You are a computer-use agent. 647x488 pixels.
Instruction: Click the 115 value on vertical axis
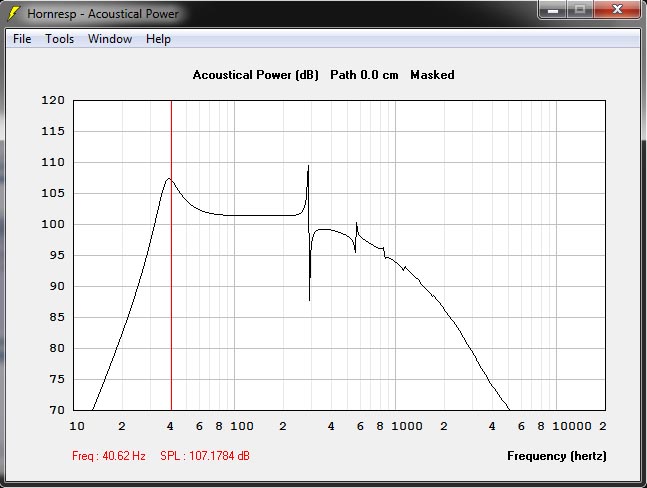pyautogui.click(x=53, y=131)
